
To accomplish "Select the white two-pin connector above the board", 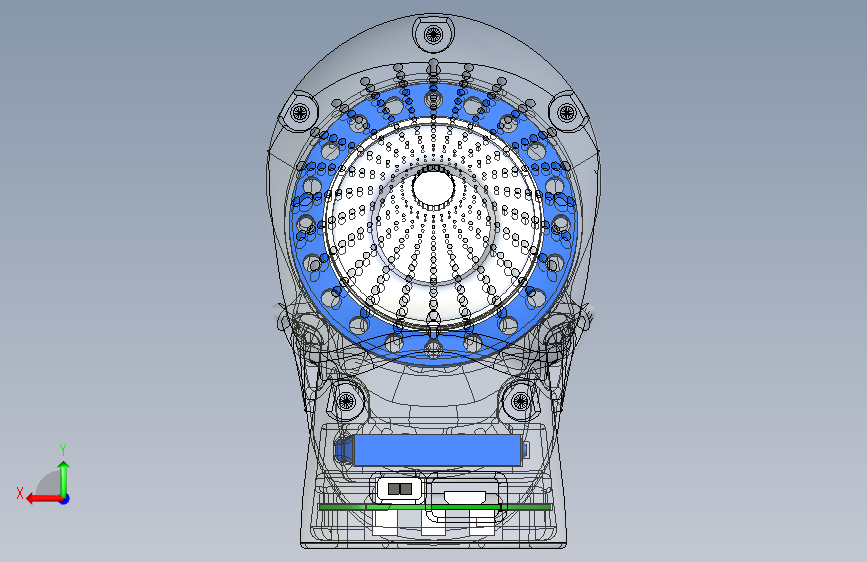I will pos(400,490).
